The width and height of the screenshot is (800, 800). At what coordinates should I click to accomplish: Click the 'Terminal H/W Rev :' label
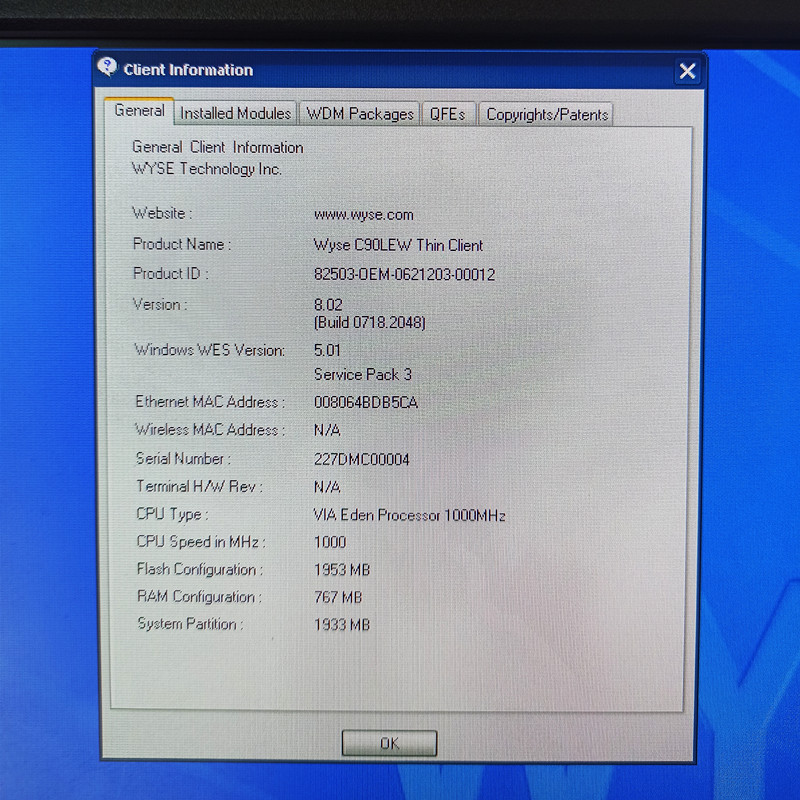point(199,486)
